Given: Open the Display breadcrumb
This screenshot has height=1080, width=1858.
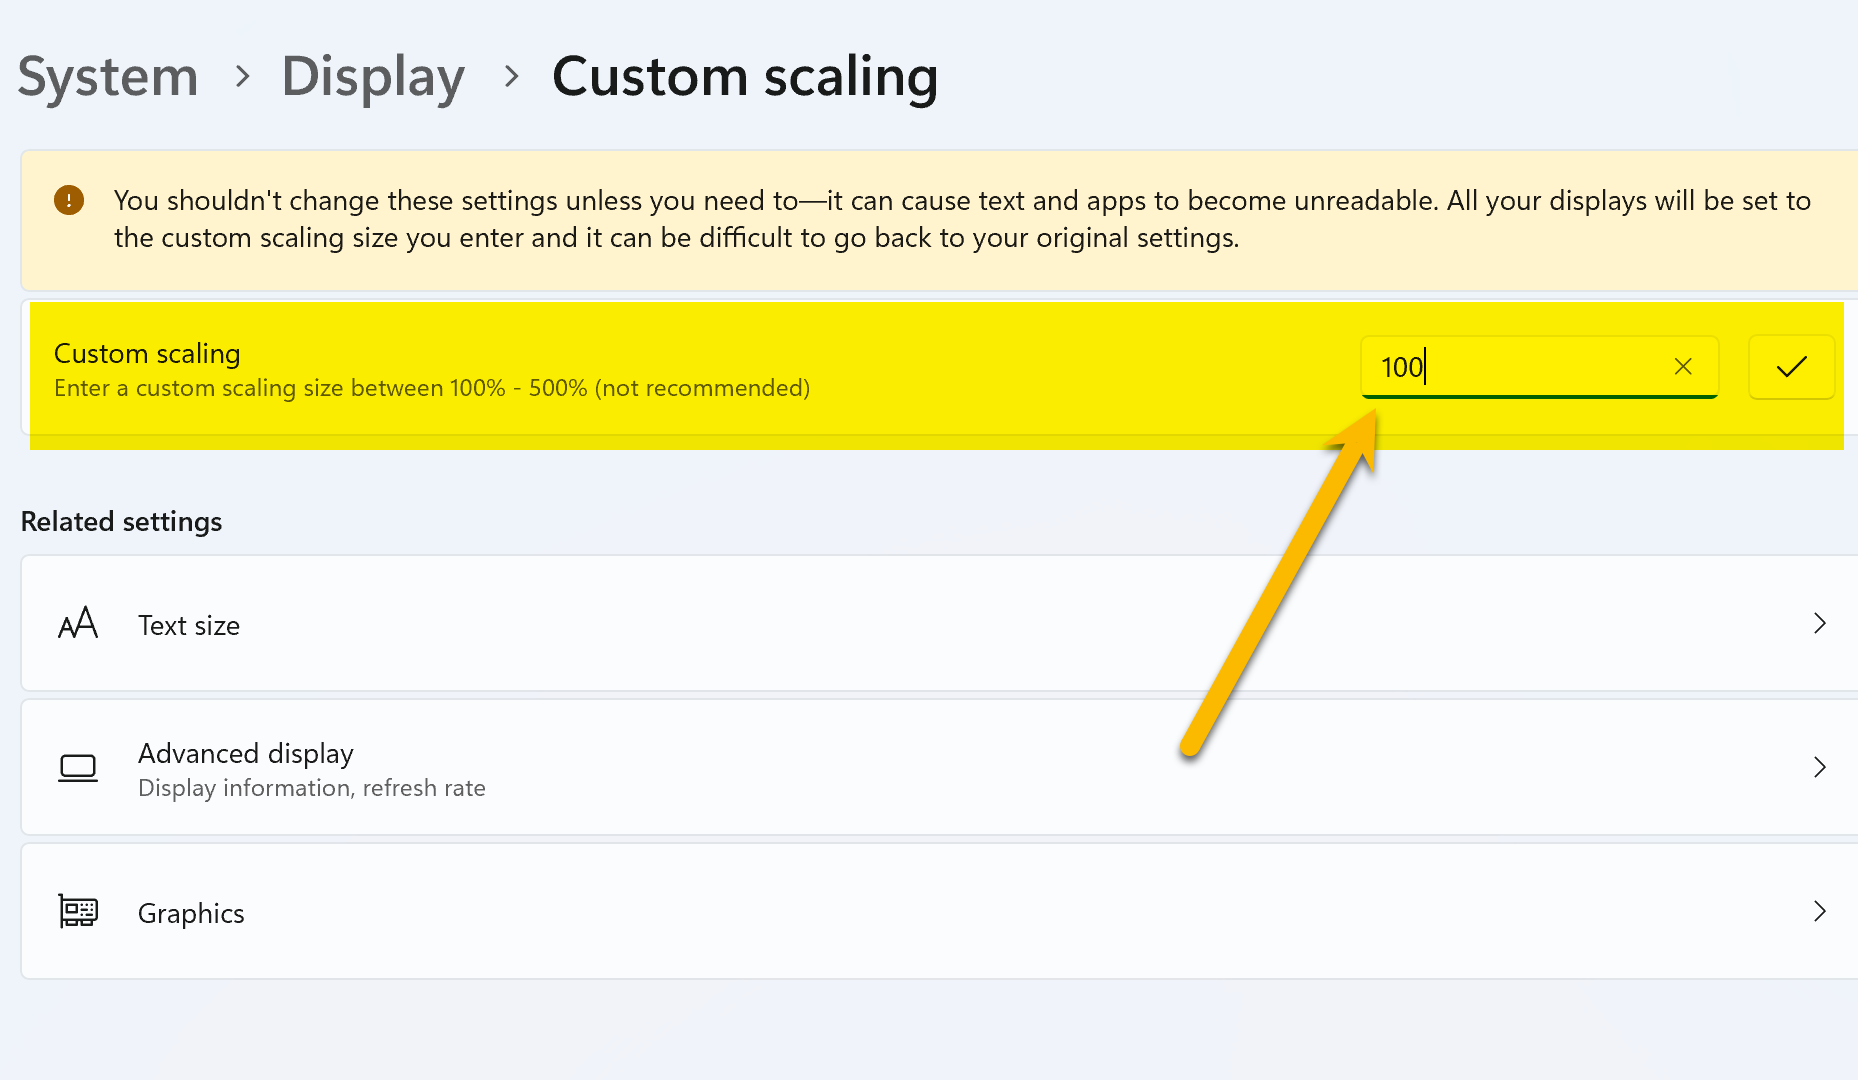Looking at the screenshot, I should (x=372, y=75).
